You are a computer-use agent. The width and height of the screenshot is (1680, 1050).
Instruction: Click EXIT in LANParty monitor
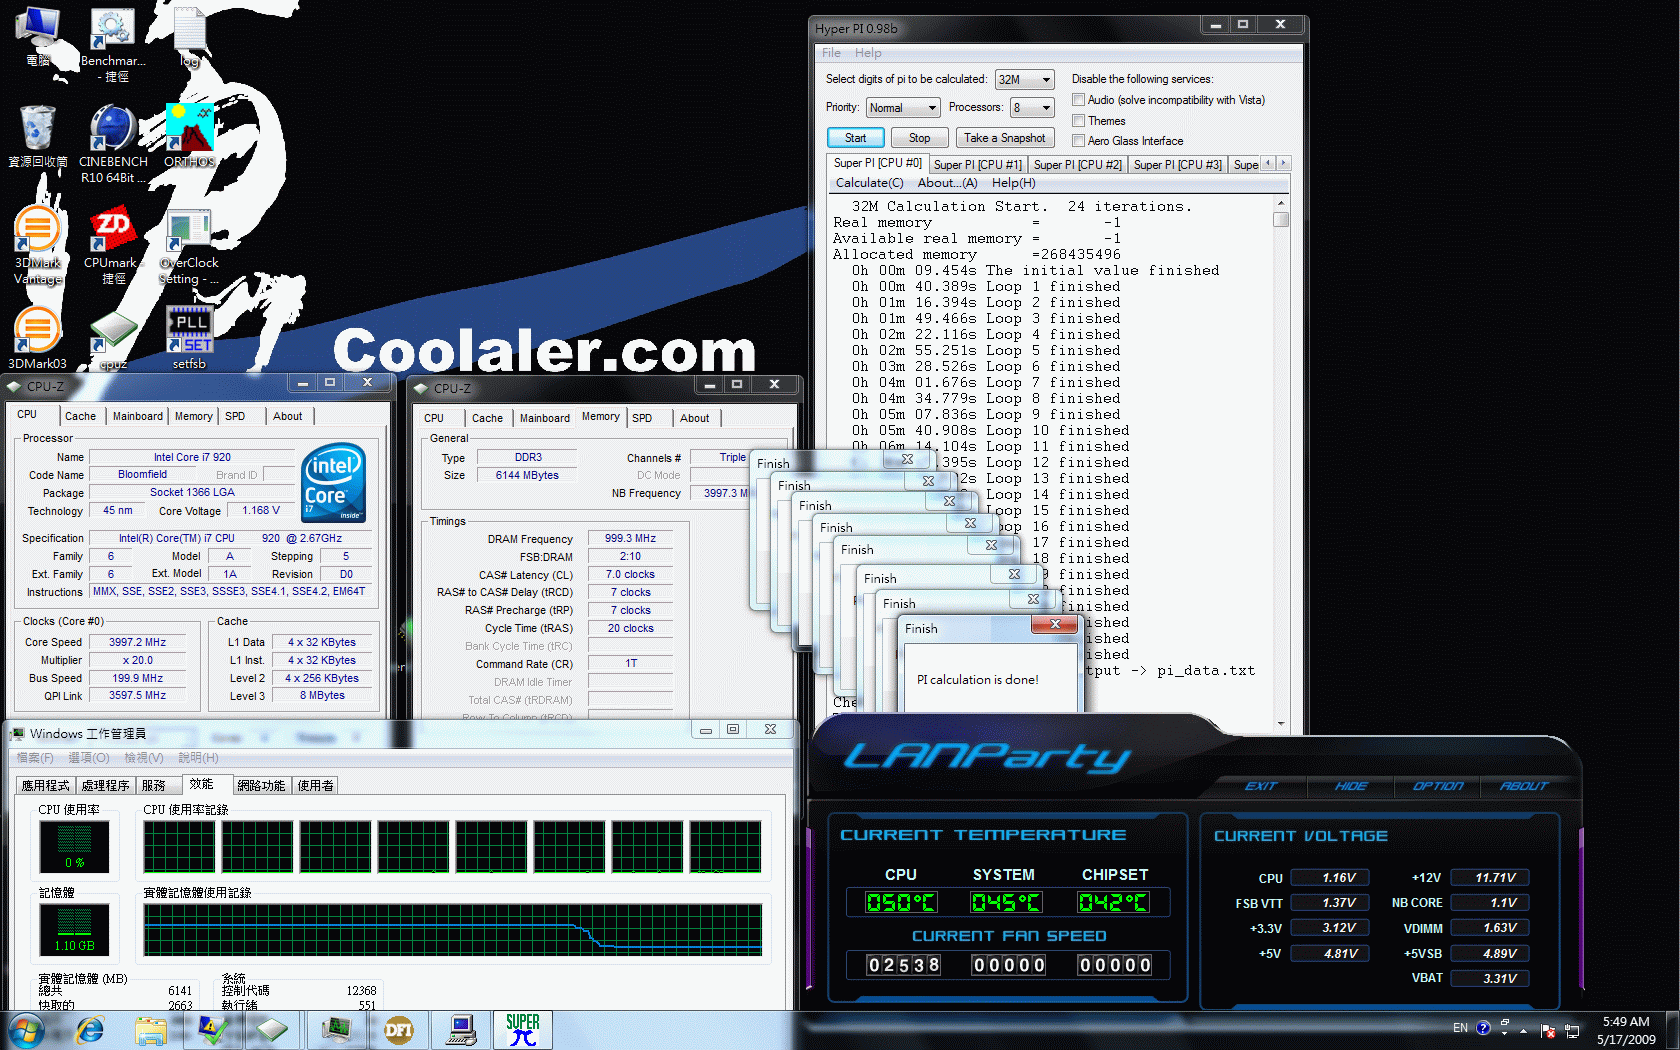(x=1260, y=786)
